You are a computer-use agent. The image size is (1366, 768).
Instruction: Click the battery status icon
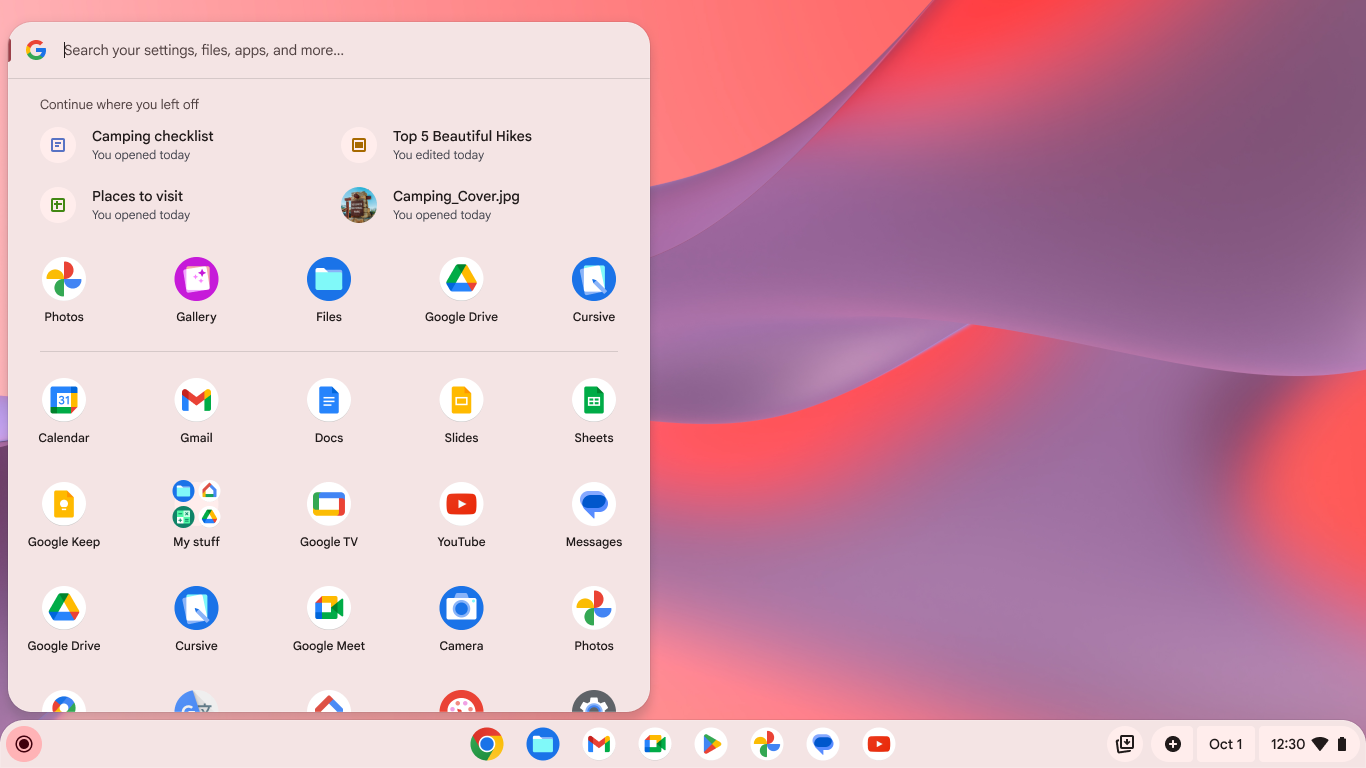[1342, 744]
